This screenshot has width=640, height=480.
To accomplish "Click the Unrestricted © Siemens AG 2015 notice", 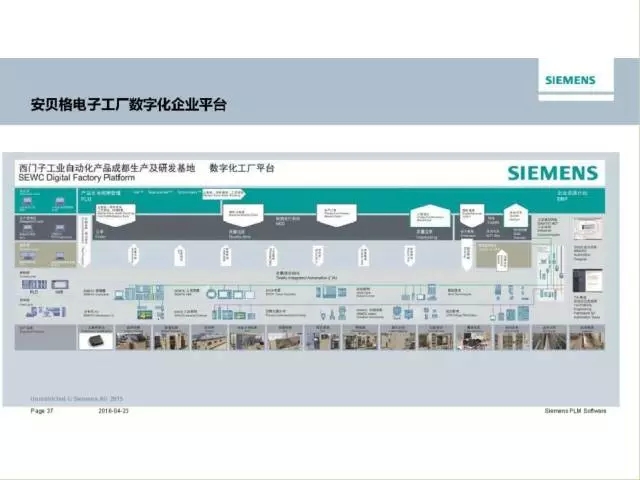I will 76,398.
